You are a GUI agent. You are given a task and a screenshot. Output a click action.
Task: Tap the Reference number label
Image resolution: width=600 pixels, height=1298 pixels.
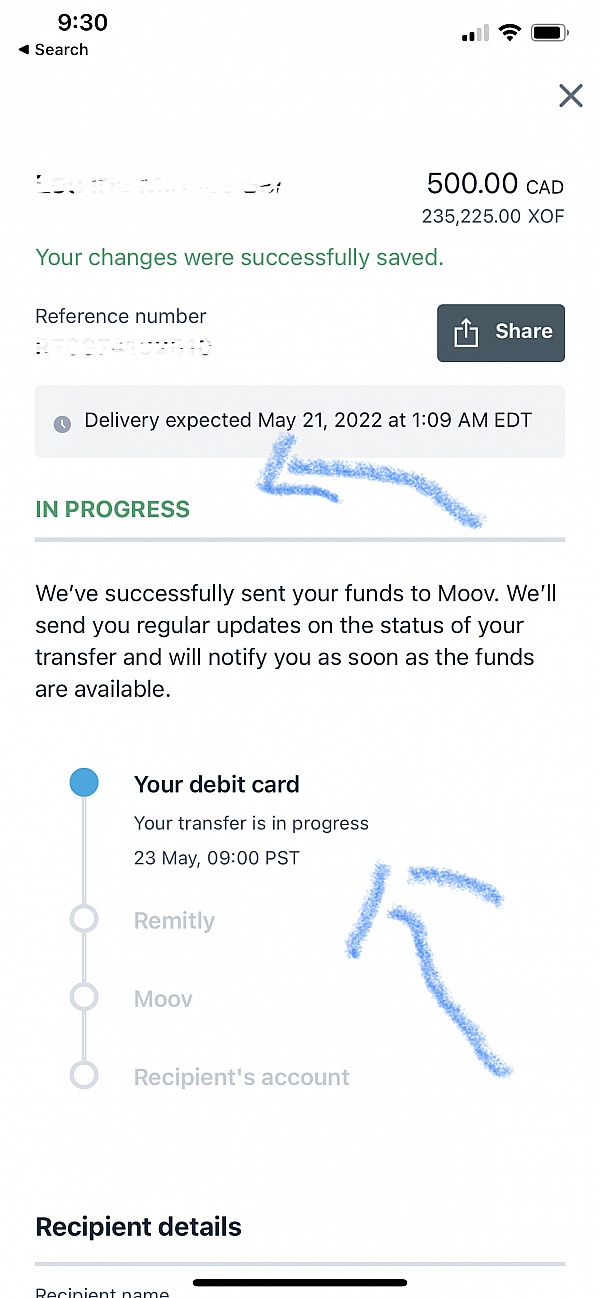tap(120, 316)
